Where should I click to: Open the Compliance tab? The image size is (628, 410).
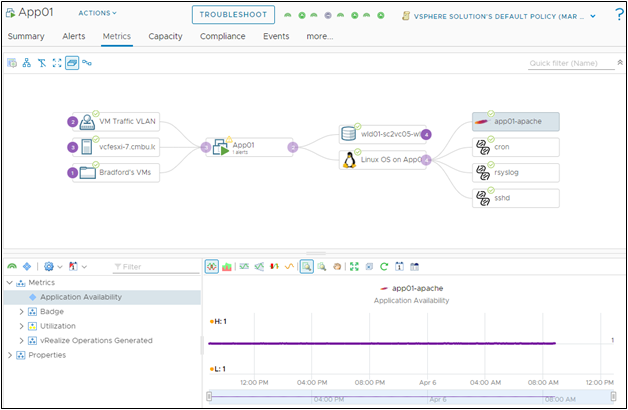pyautogui.click(x=223, y=36)
